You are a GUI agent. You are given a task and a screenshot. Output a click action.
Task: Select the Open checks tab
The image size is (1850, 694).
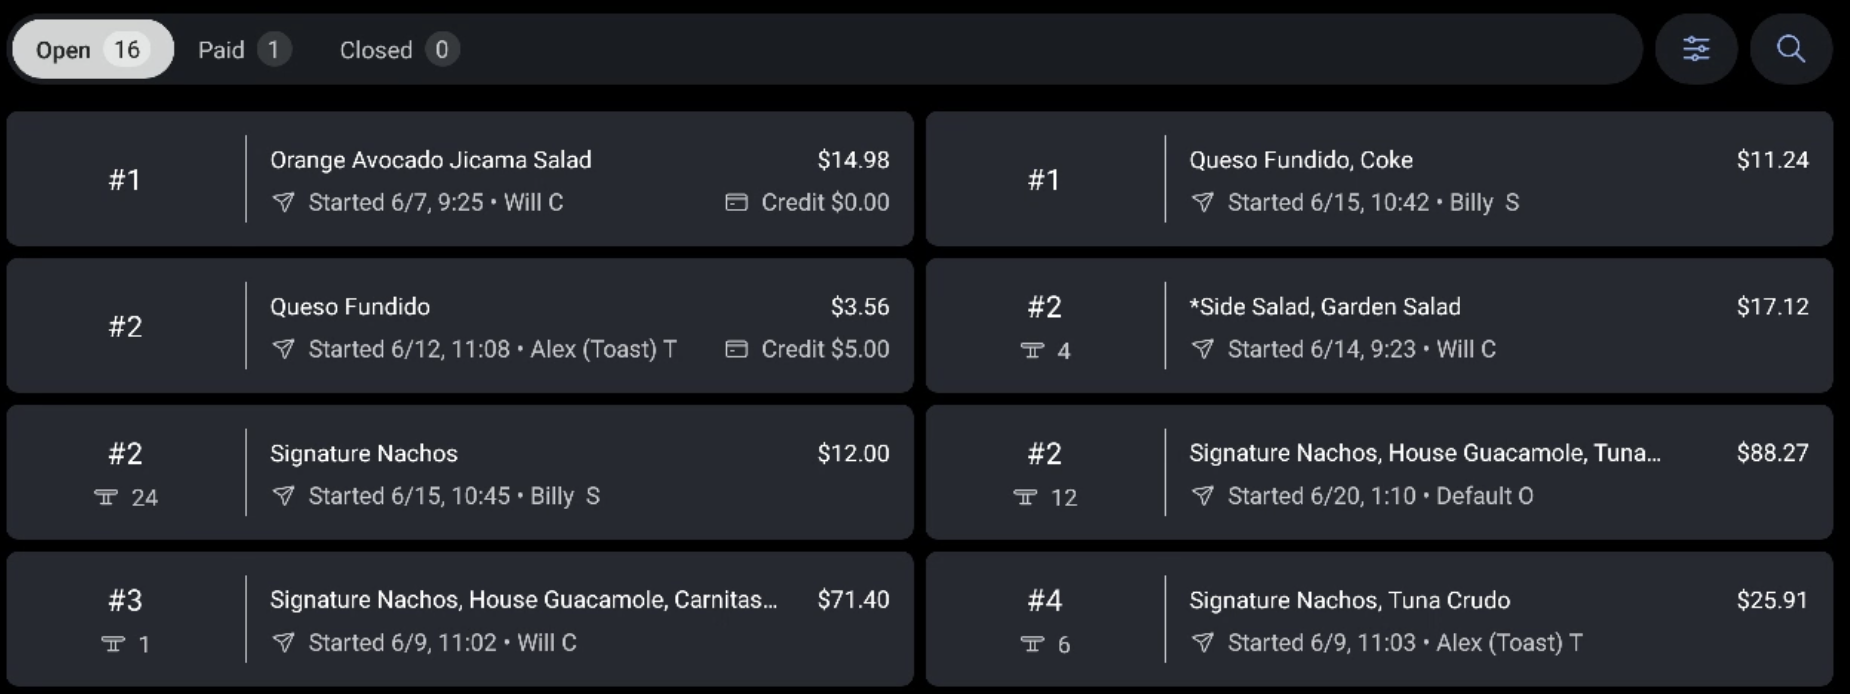point(92,49)
